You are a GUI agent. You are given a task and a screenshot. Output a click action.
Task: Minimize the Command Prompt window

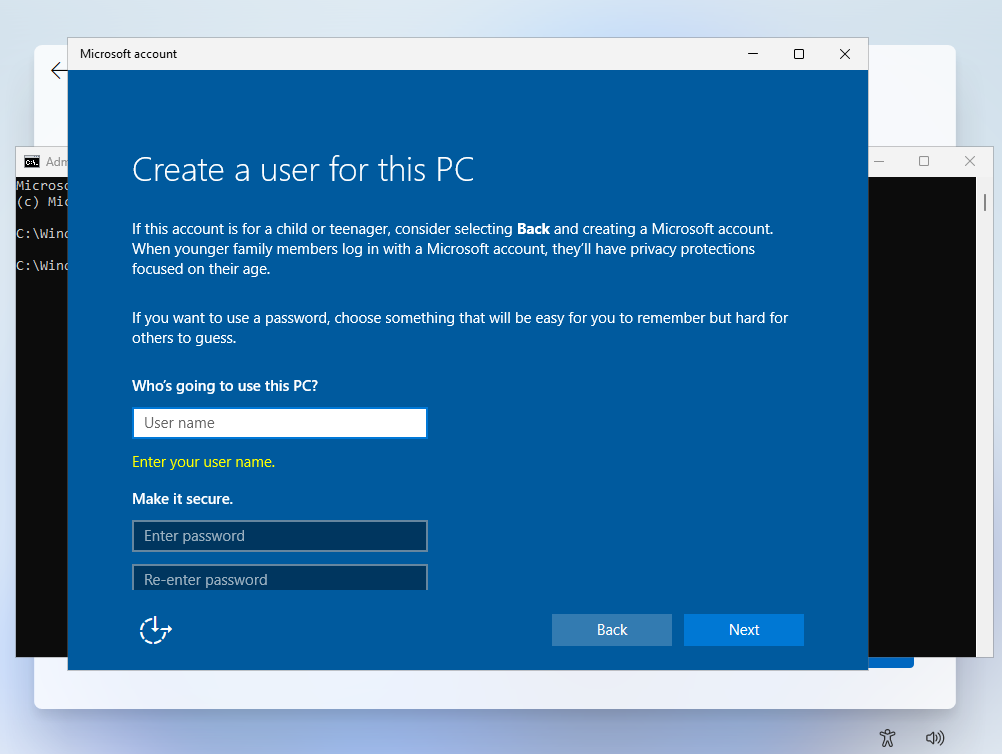tap(877, 161)
